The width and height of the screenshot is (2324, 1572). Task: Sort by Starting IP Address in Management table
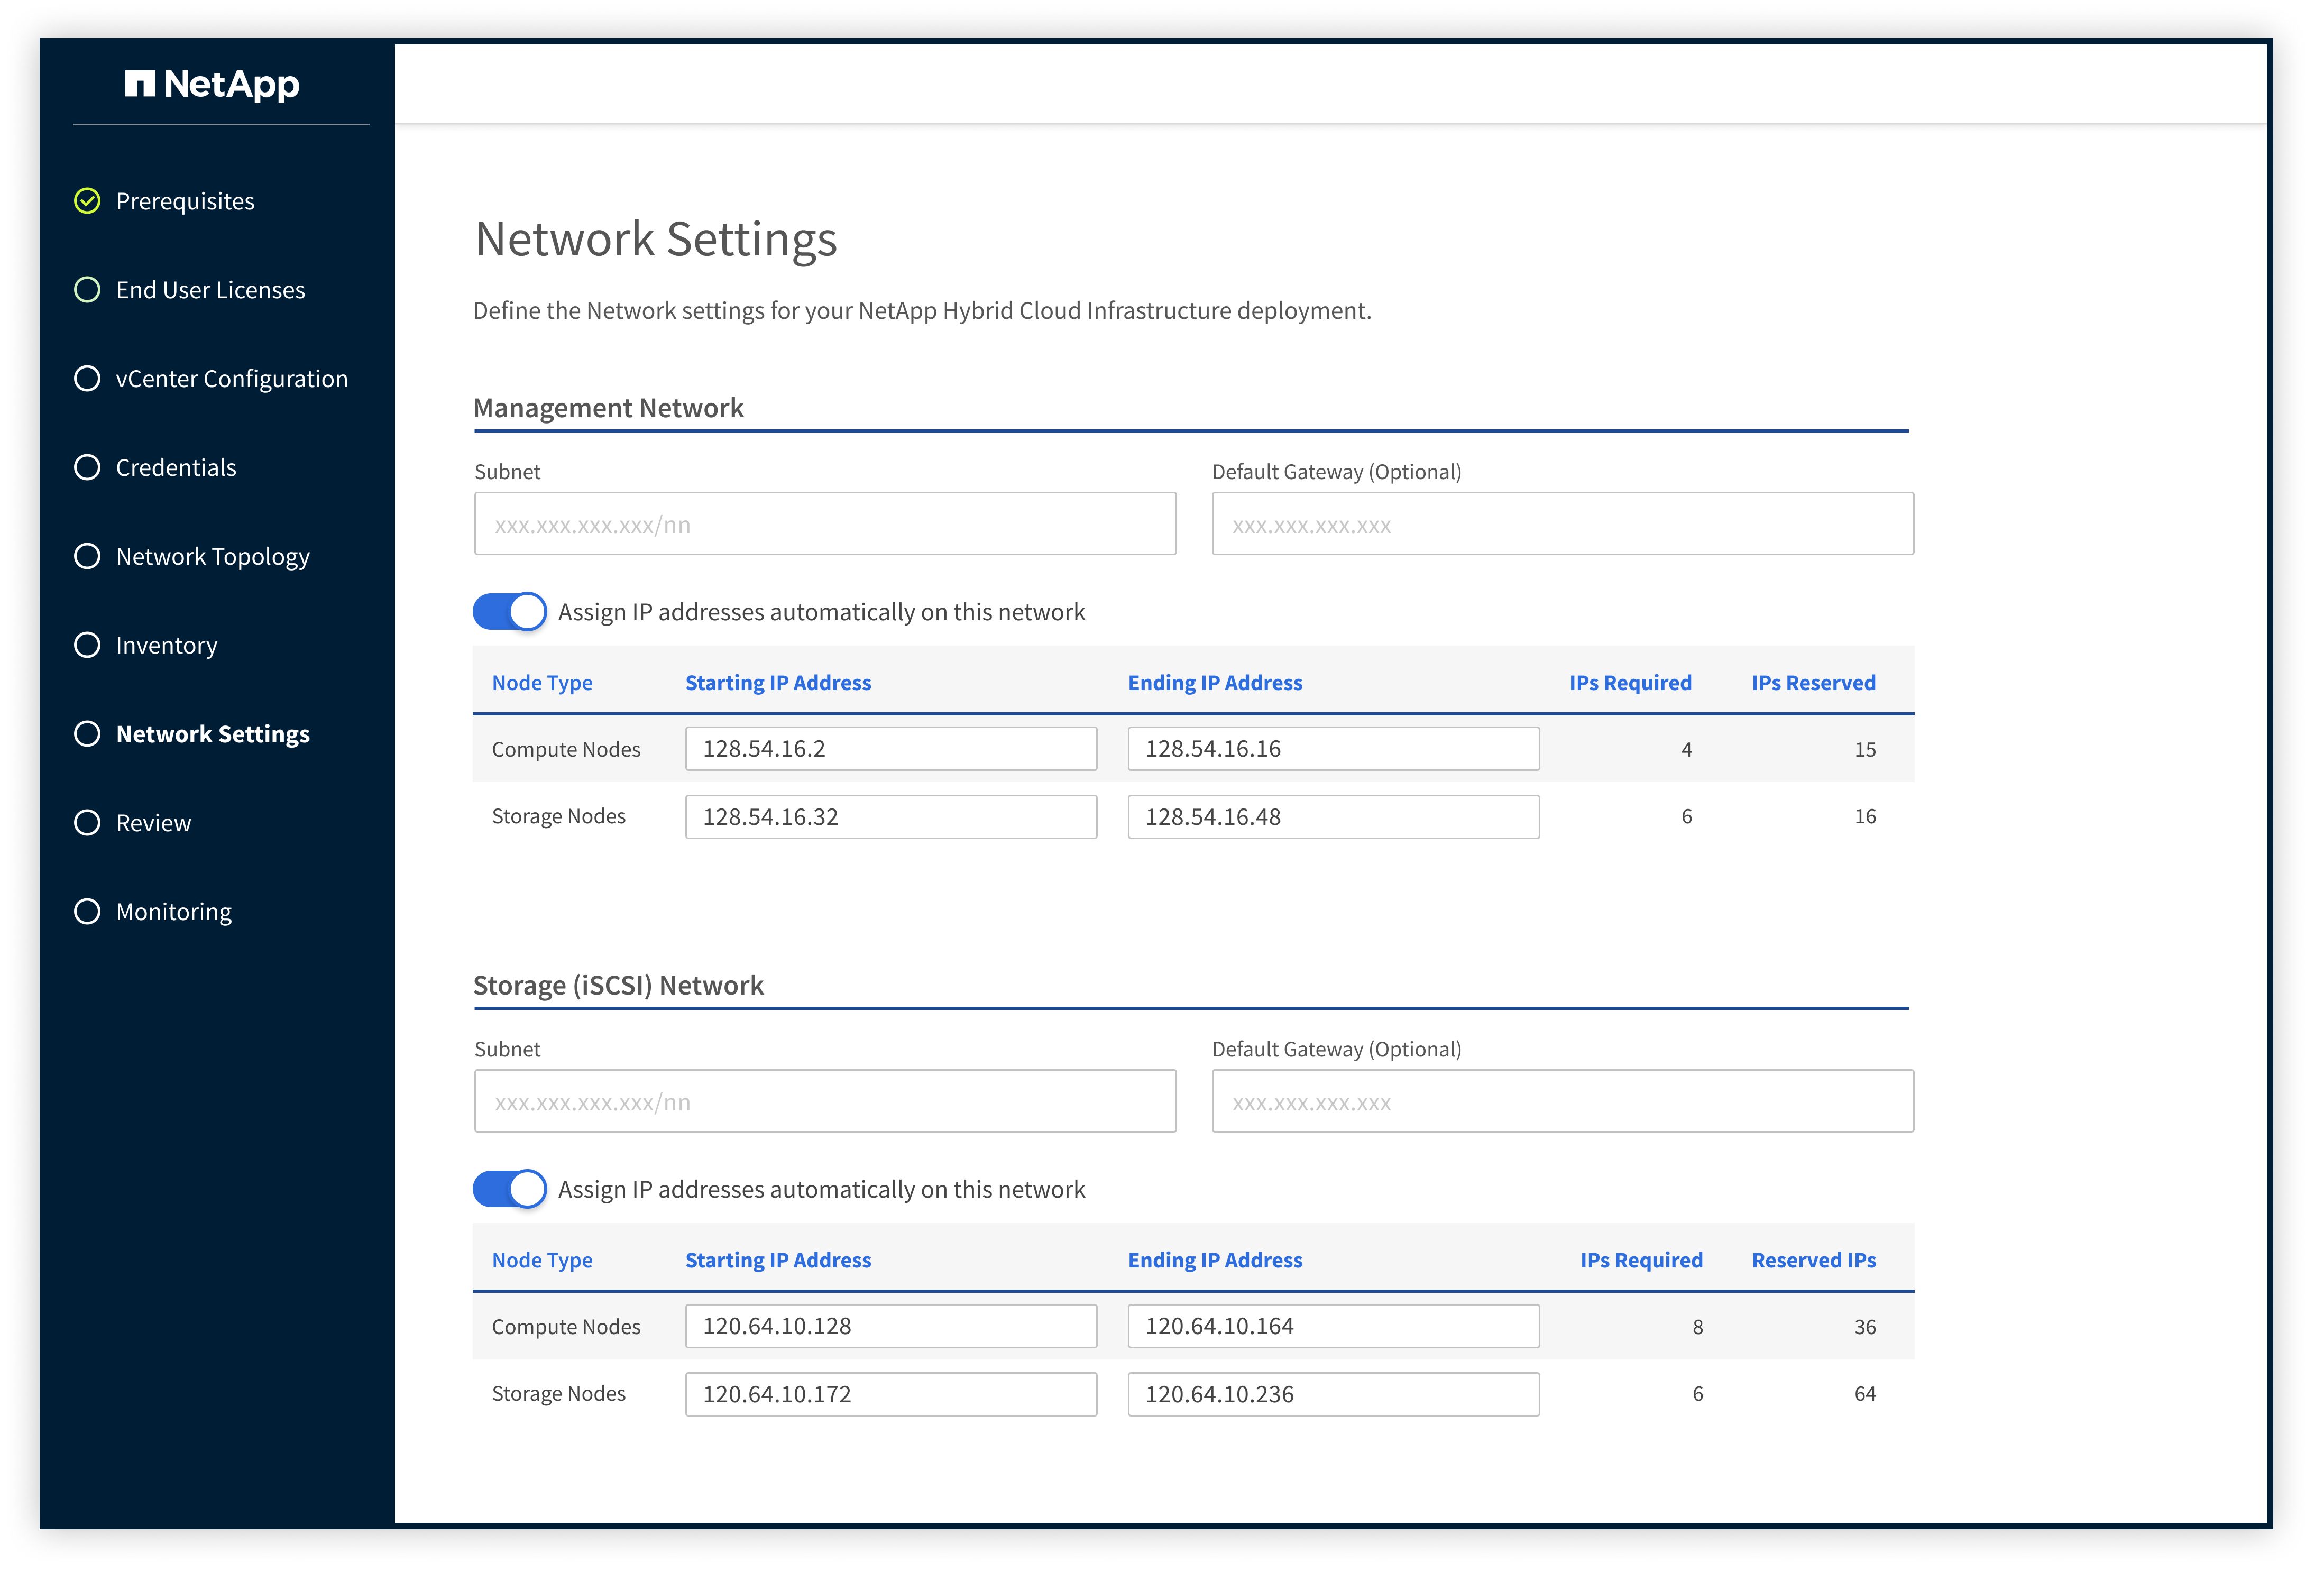tap(778, 683)
